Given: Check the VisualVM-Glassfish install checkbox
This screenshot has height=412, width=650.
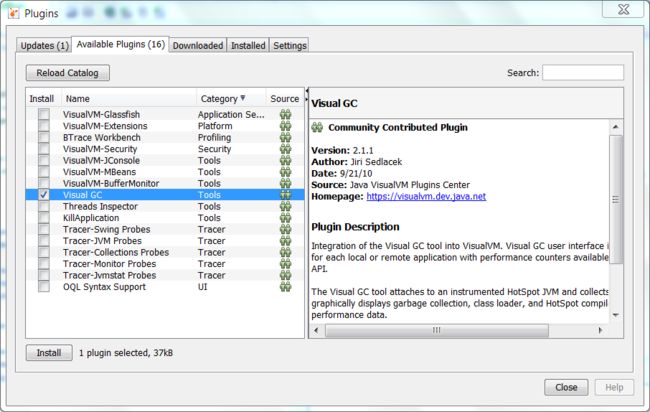Looking at the screenshot, I should (x=44, y=114).
